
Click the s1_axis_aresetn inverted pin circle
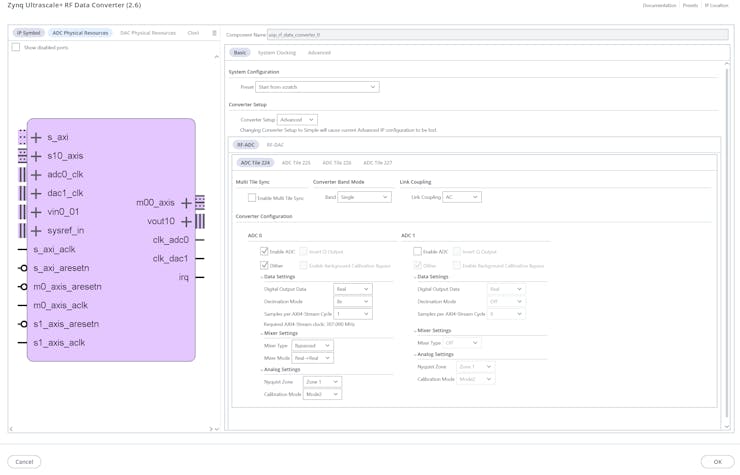23,324
